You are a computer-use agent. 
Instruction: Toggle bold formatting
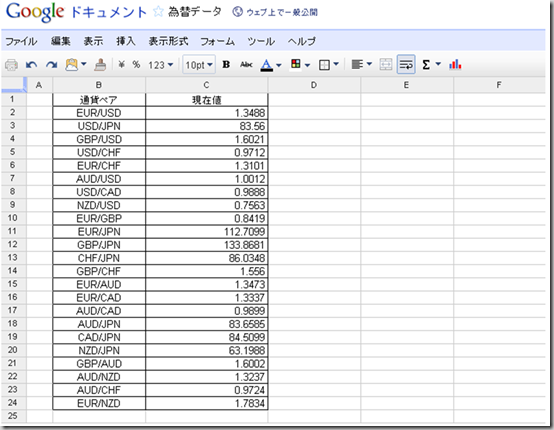click(226, 65)
